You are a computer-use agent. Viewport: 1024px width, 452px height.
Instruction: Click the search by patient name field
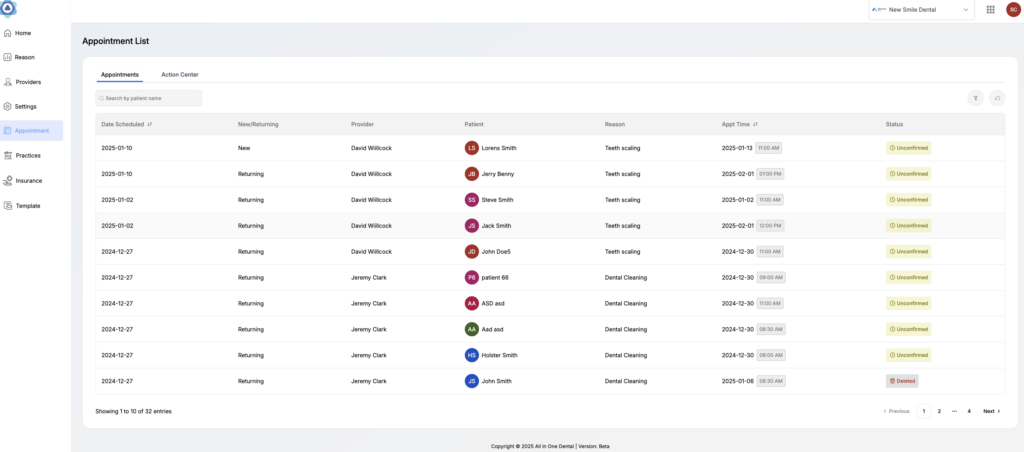(150, 98)
